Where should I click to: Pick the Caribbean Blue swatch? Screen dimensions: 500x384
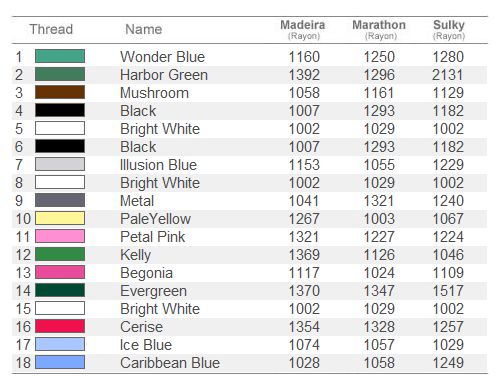[60, 362]
